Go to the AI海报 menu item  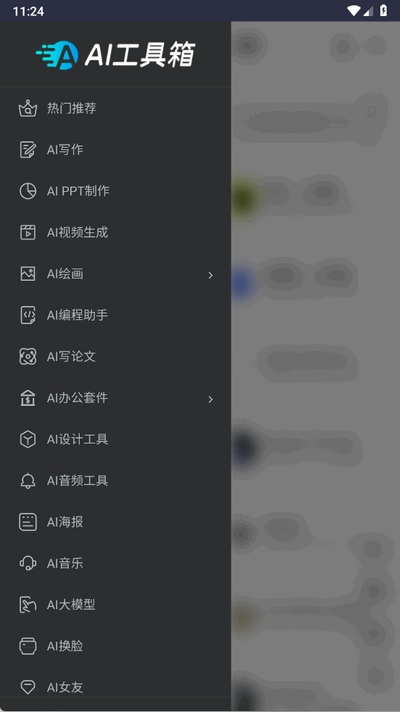[x=115, y=522]
